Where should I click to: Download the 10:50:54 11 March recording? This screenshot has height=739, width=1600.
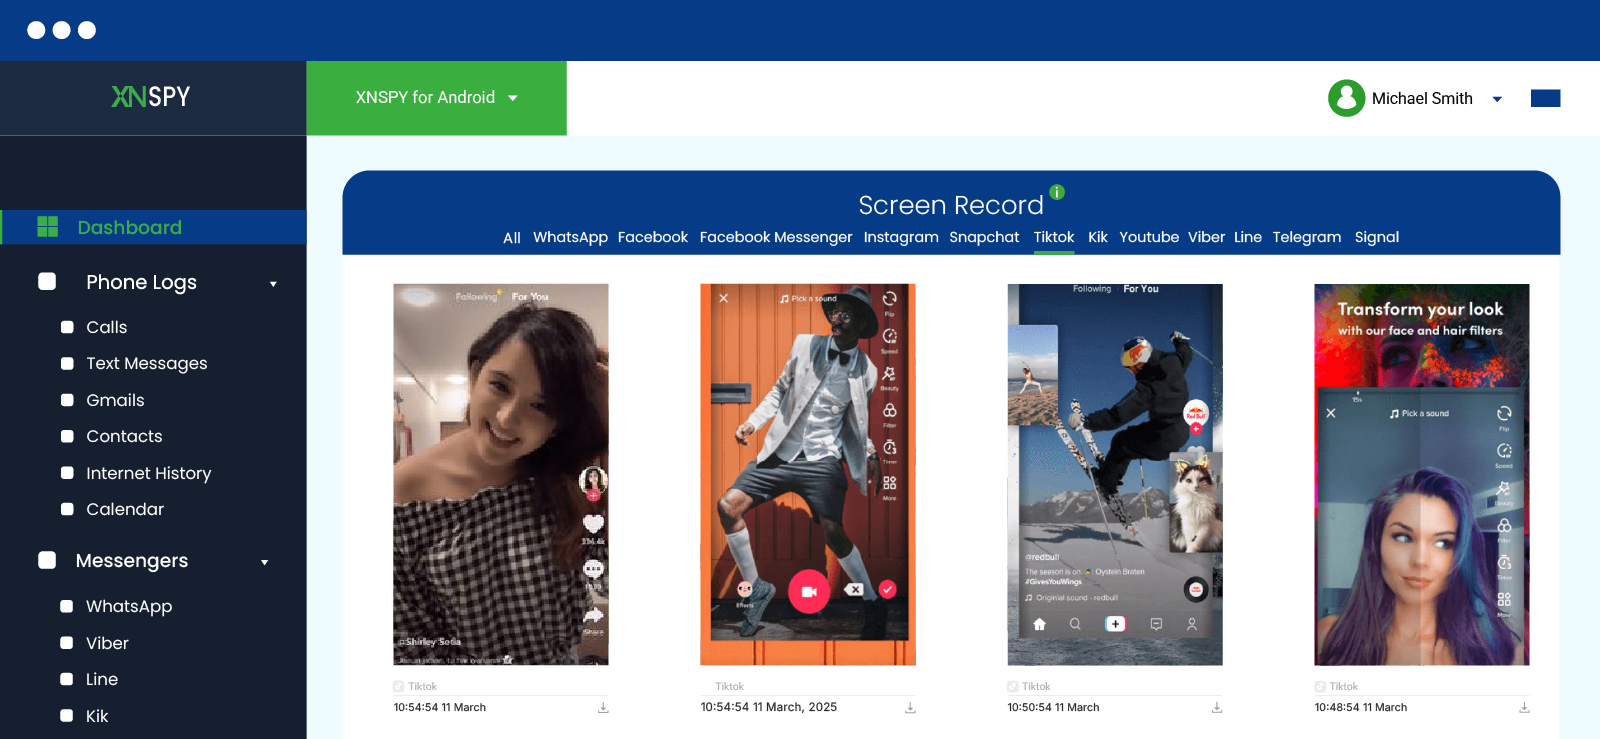pyautogui.click(x=1217, y=708)
